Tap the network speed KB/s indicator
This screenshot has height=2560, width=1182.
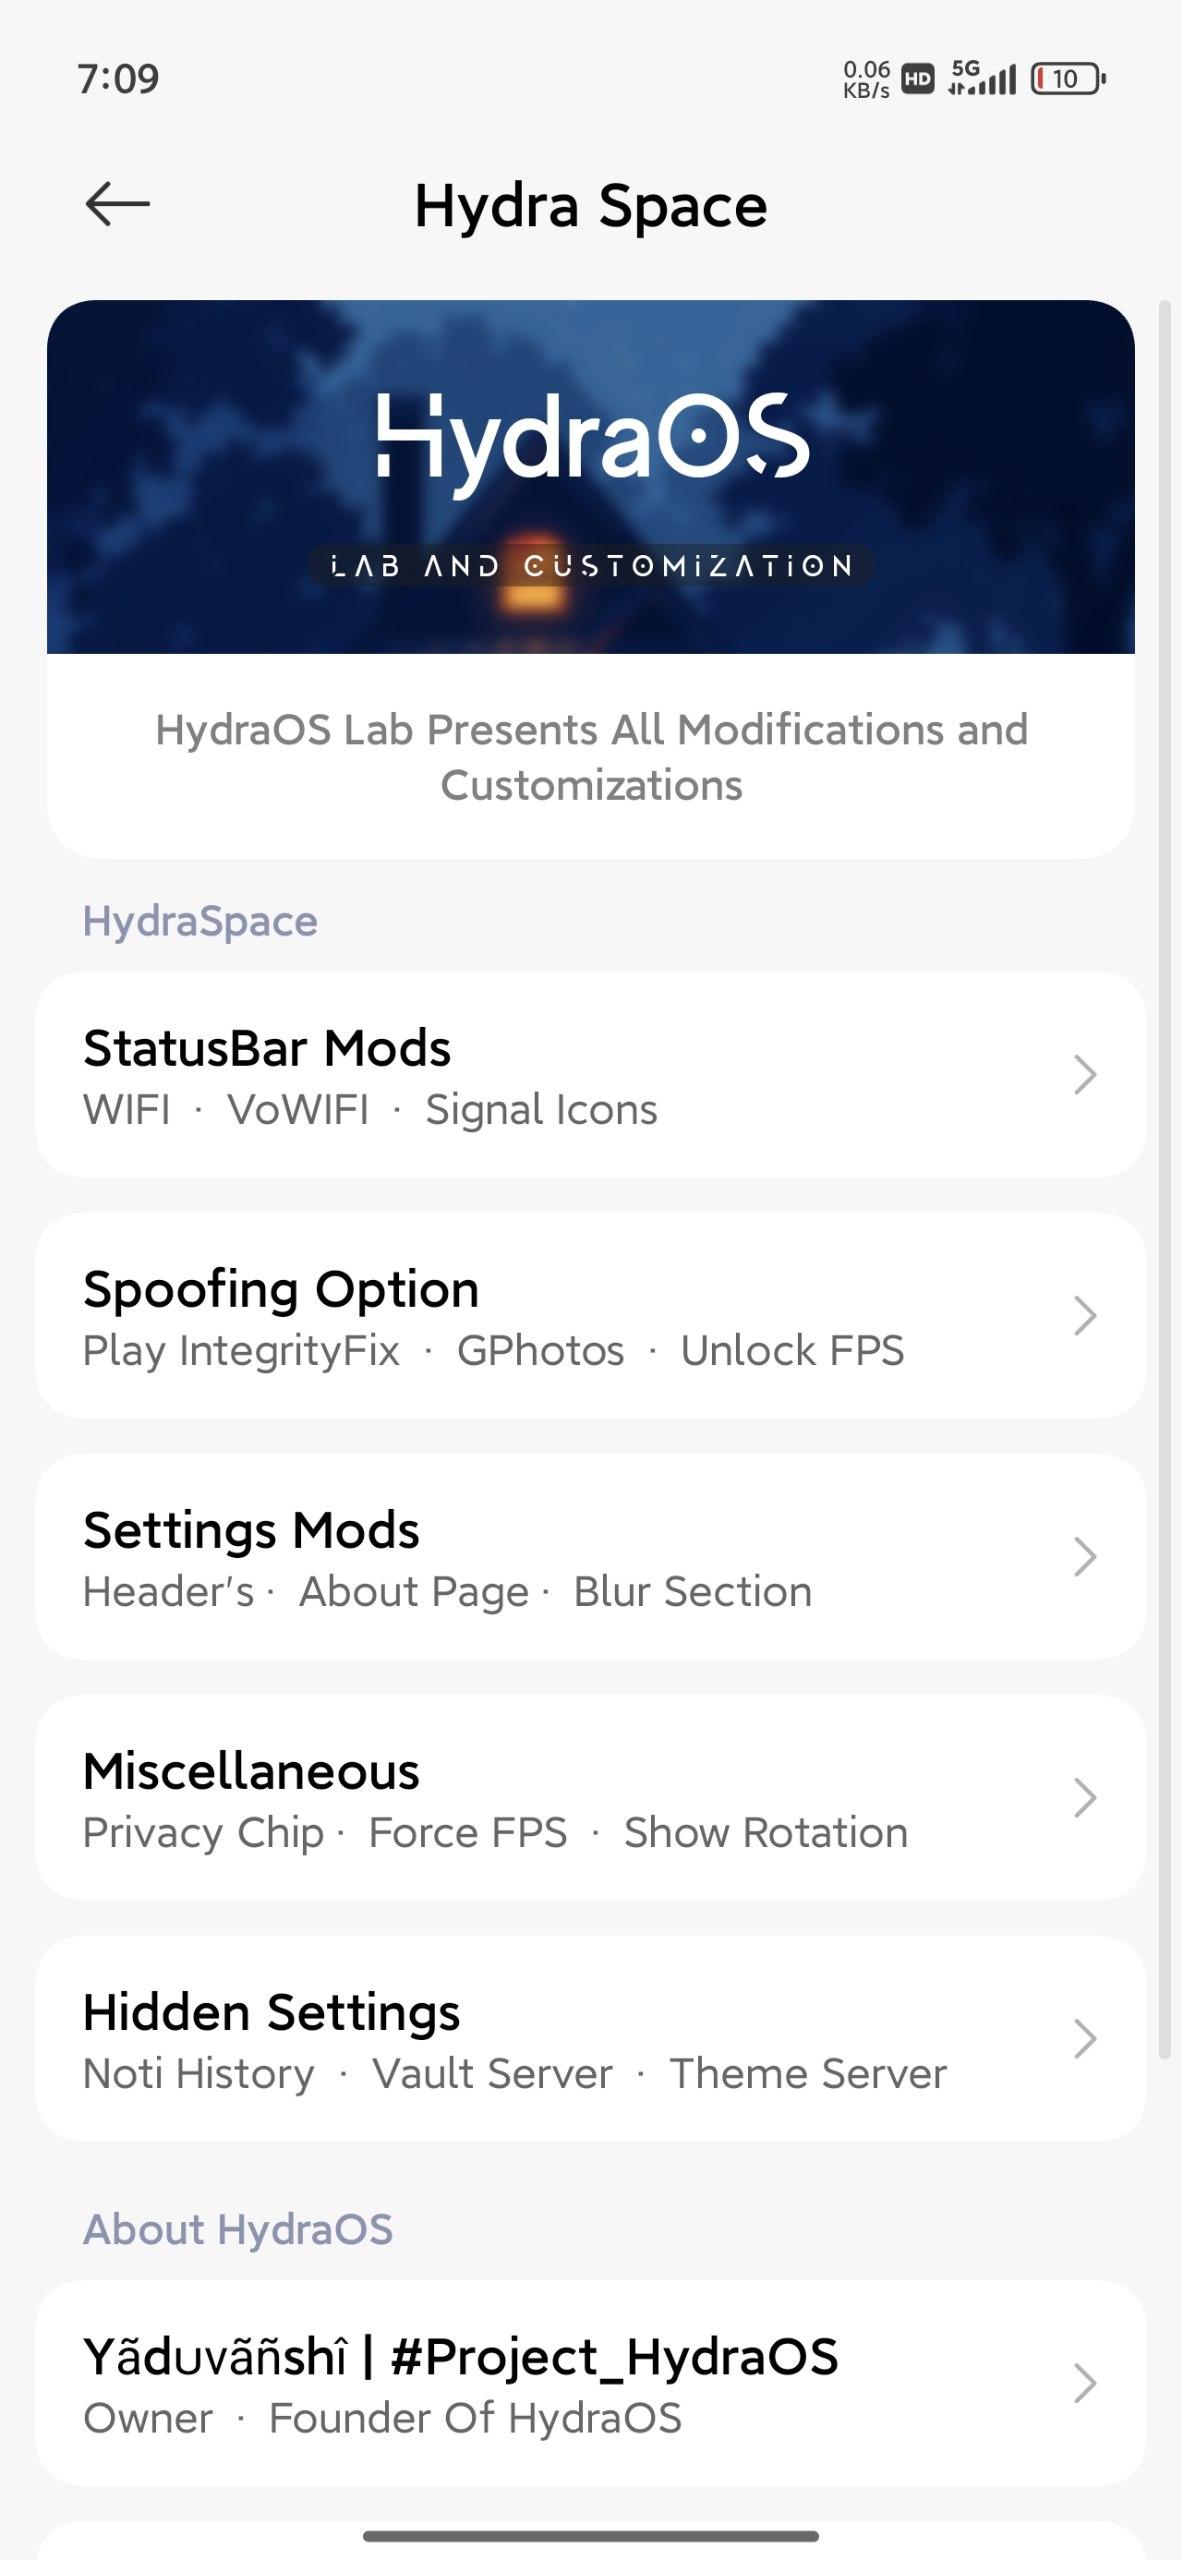coord(866,79)
